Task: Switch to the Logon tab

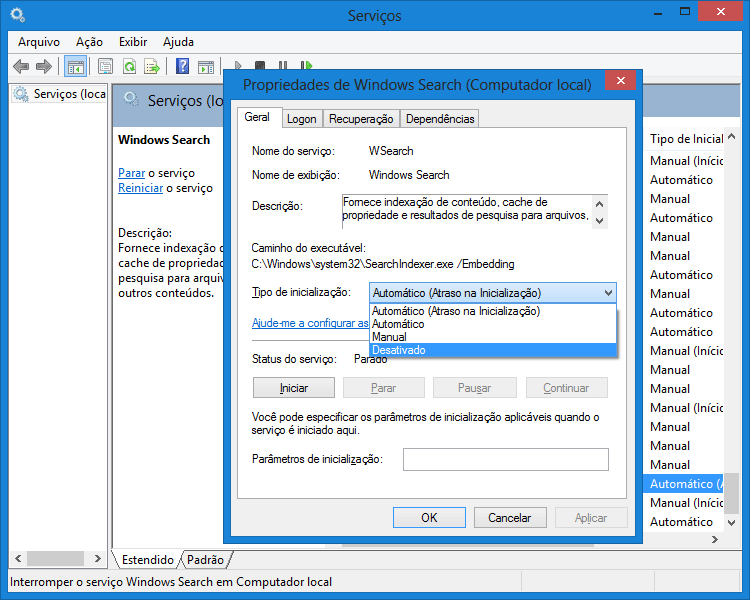Action: (x=301, y=119)
